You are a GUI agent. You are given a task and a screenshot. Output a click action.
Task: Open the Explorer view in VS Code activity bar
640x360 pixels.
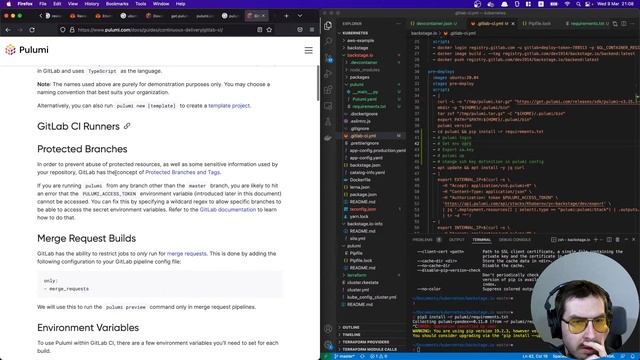coord(328,26)
